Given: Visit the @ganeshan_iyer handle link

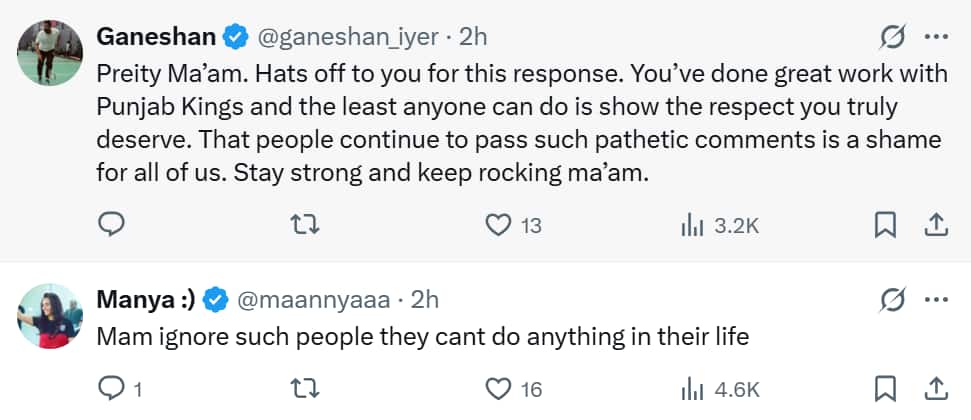Looking at the screenshot, I should pos(348,37).
